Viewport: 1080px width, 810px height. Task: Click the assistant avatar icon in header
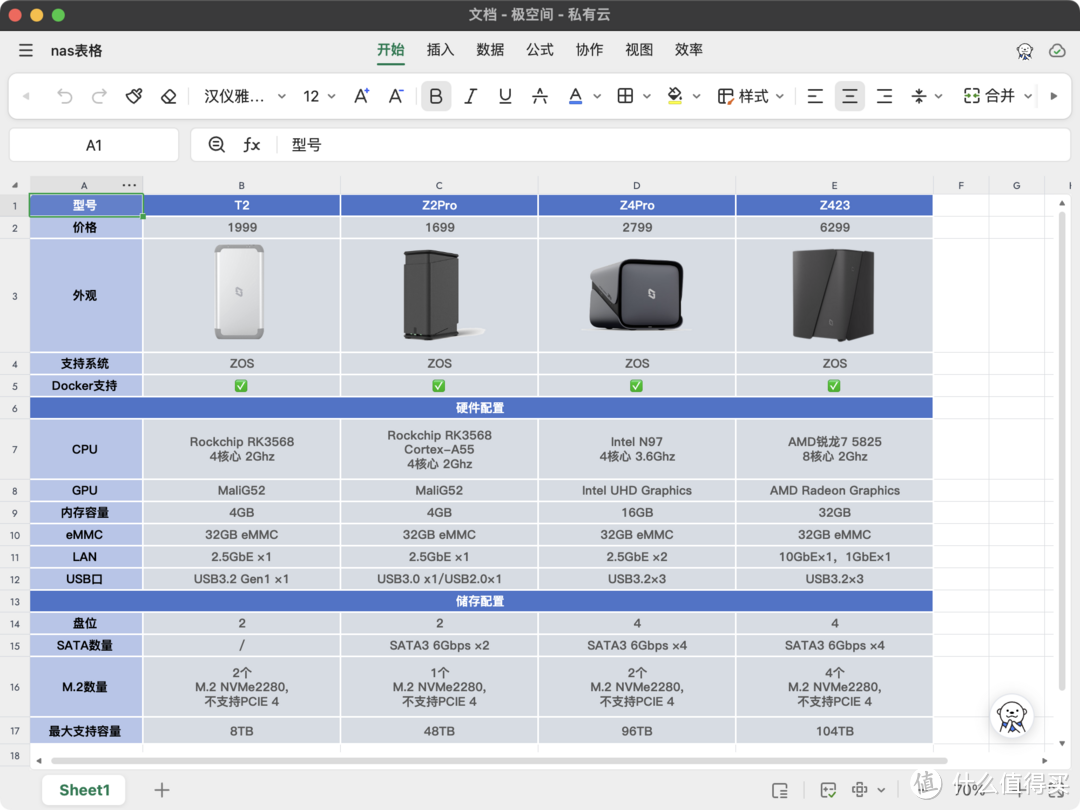pos(1025,51)
